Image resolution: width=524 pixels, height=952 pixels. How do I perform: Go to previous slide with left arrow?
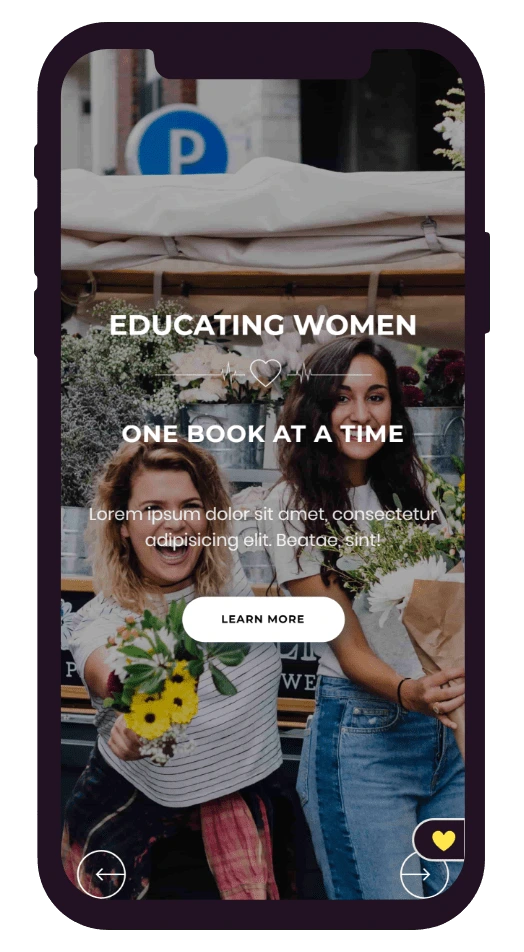click(x=101, y=874)
